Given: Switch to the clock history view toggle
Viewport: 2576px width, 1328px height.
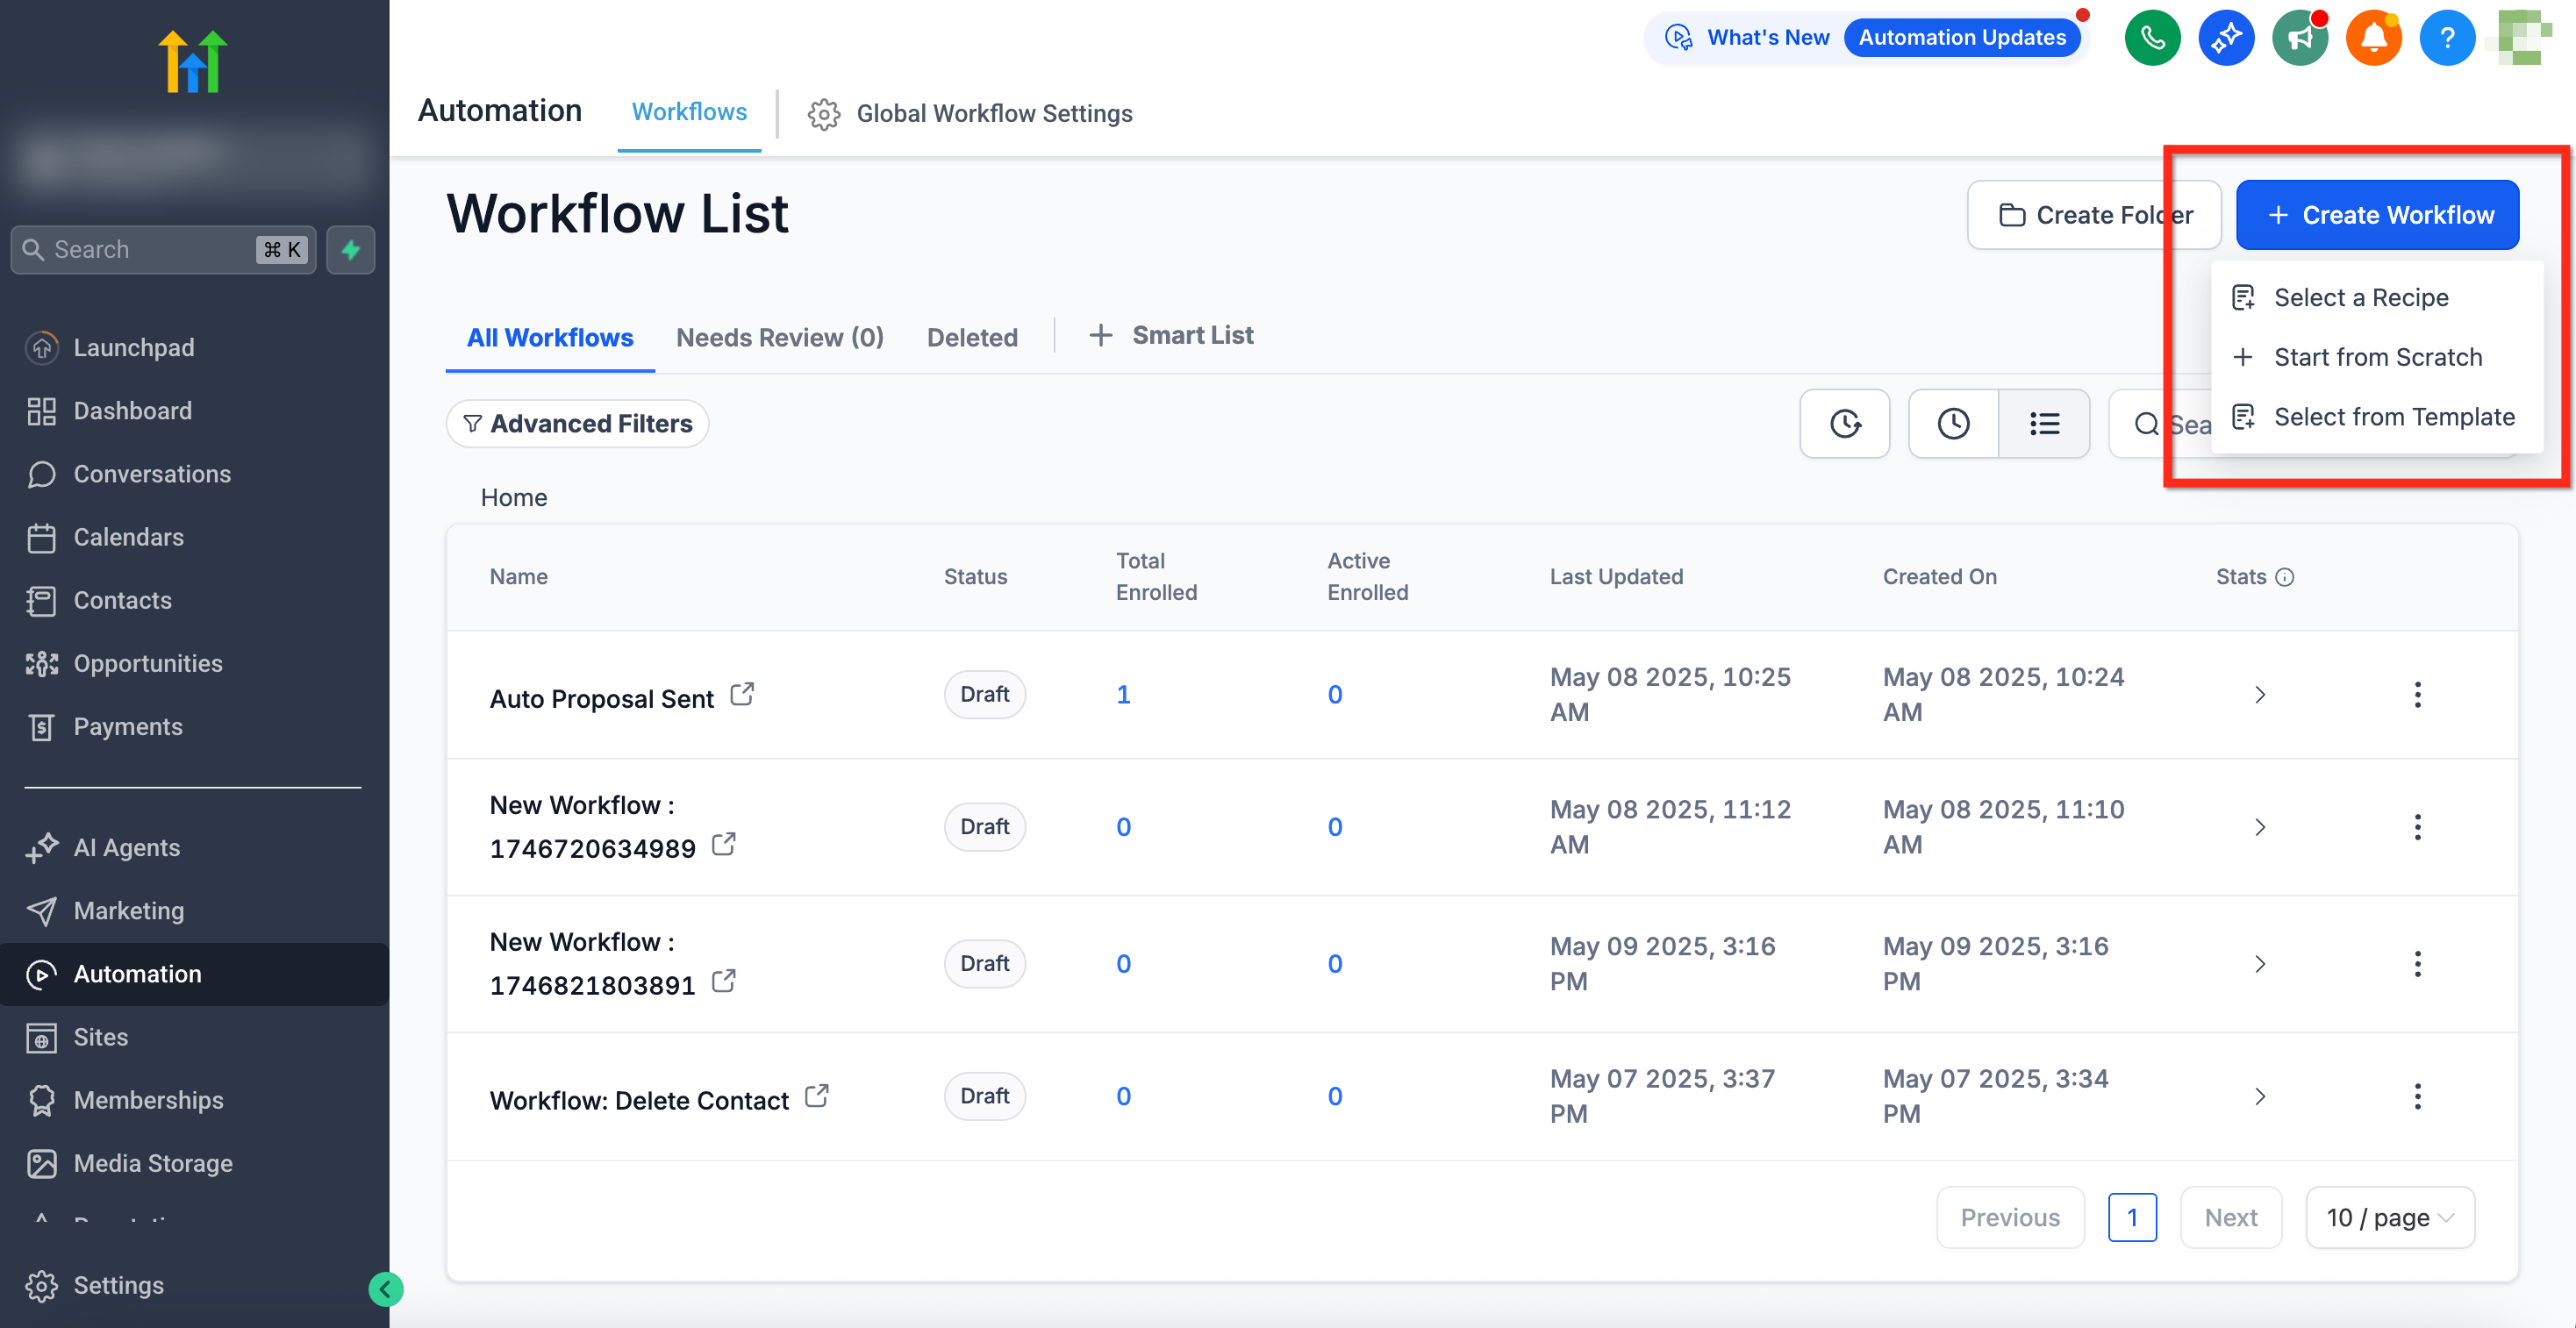Looking at the screenshot, I should pos(1953,424).
